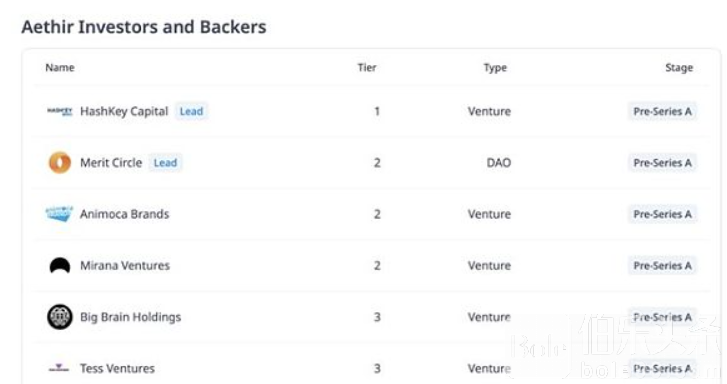
Task: Click Mirana Ventures' Pre-Series A stage tag
Action: click(x=663, y=266)
